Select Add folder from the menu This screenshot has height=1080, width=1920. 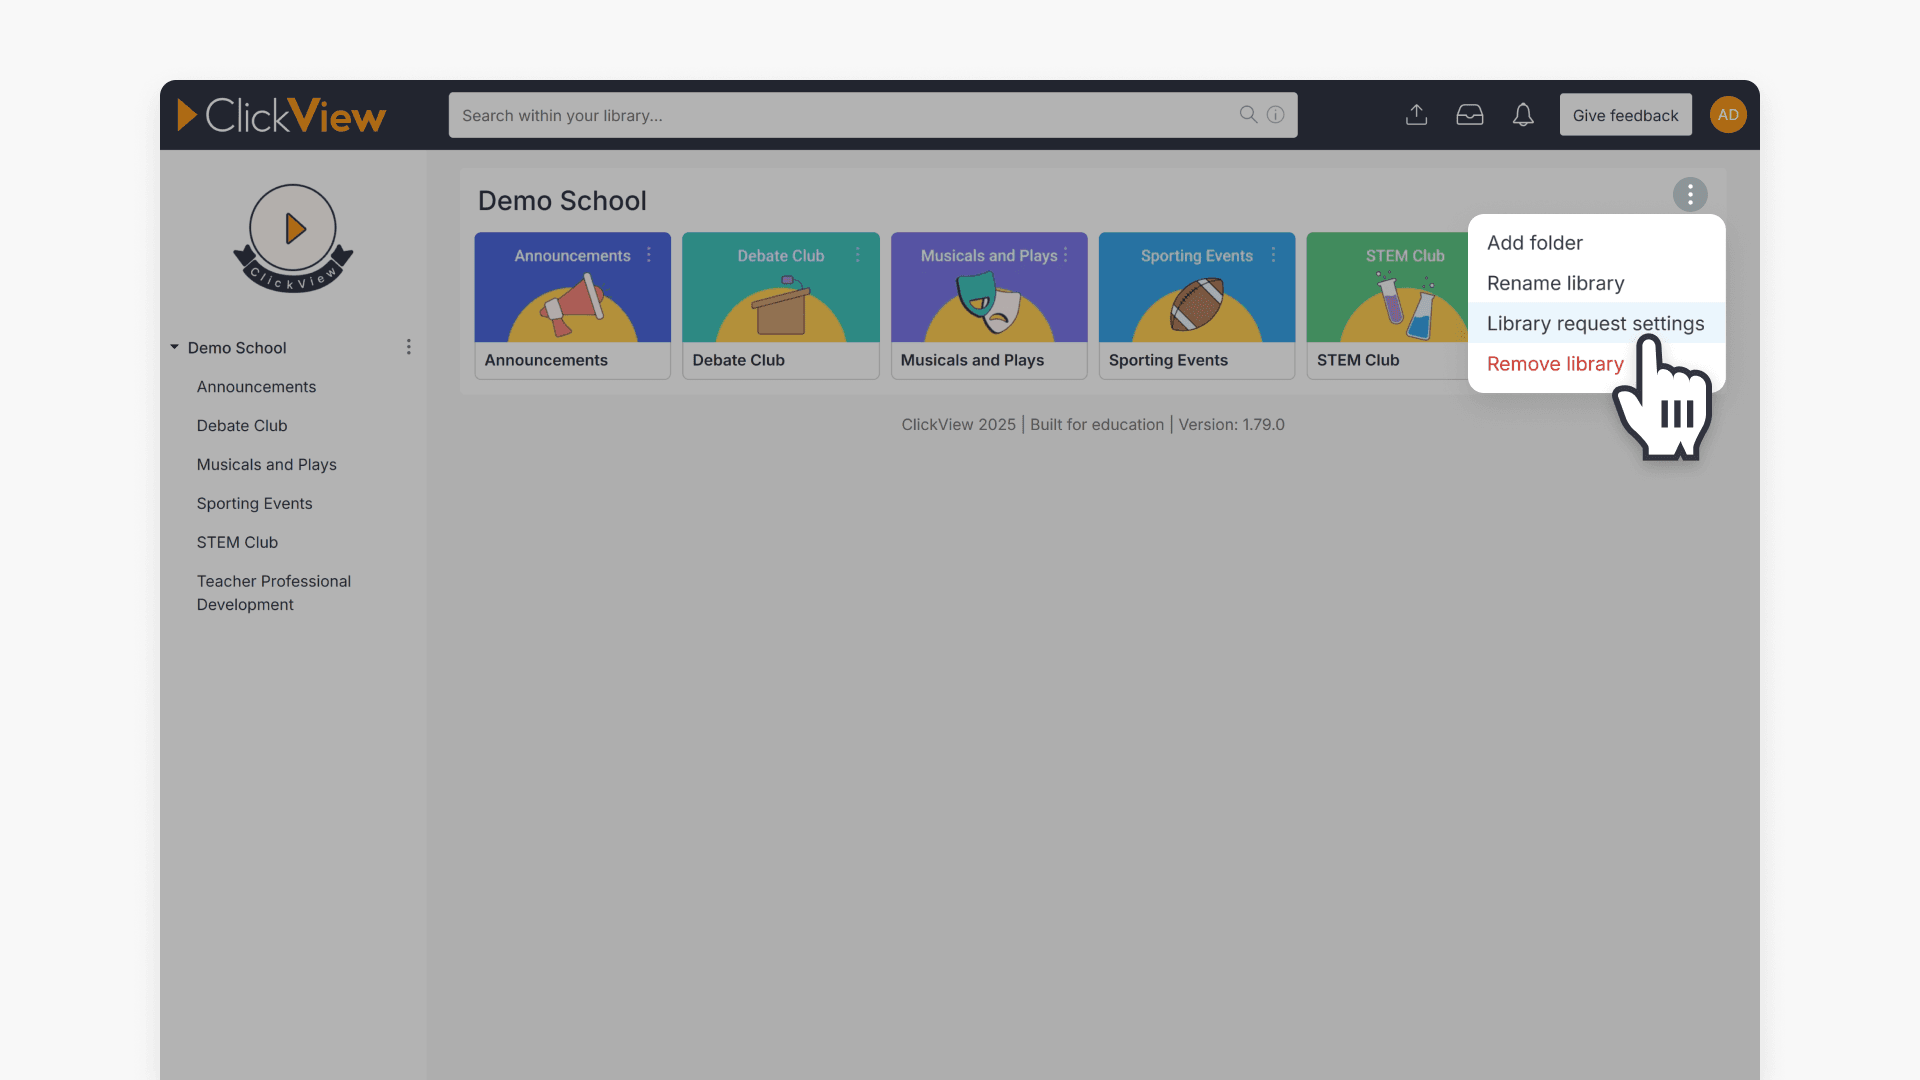tap(1534, 242)
